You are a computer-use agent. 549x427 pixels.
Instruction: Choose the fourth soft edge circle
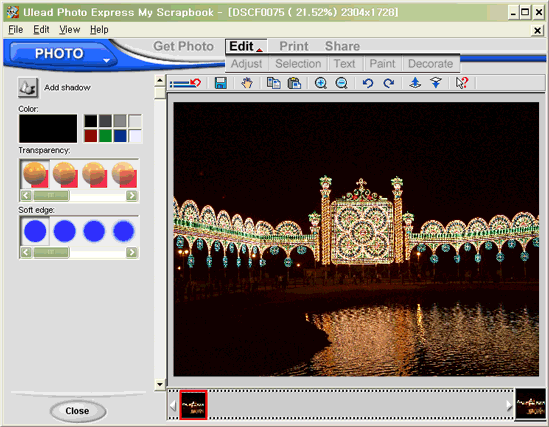click(x=124, y=231)
